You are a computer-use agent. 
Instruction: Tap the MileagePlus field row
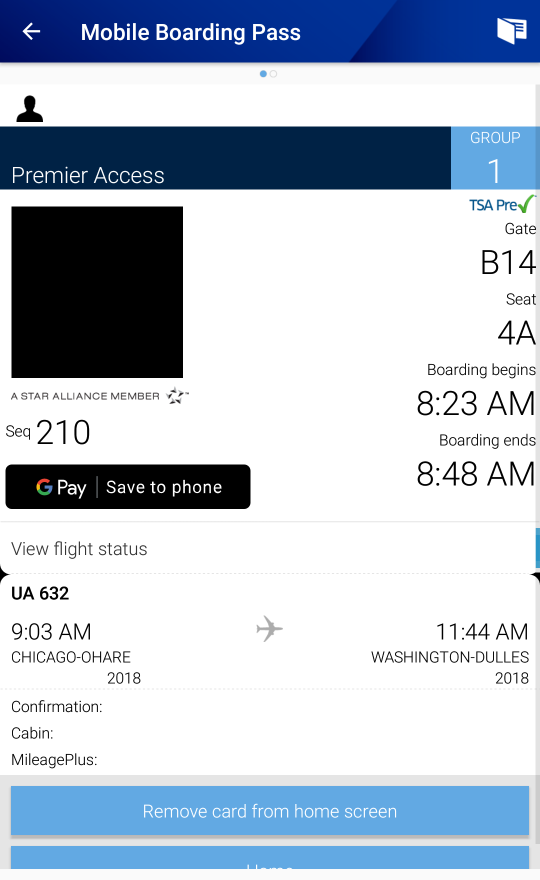pos(269,759)
